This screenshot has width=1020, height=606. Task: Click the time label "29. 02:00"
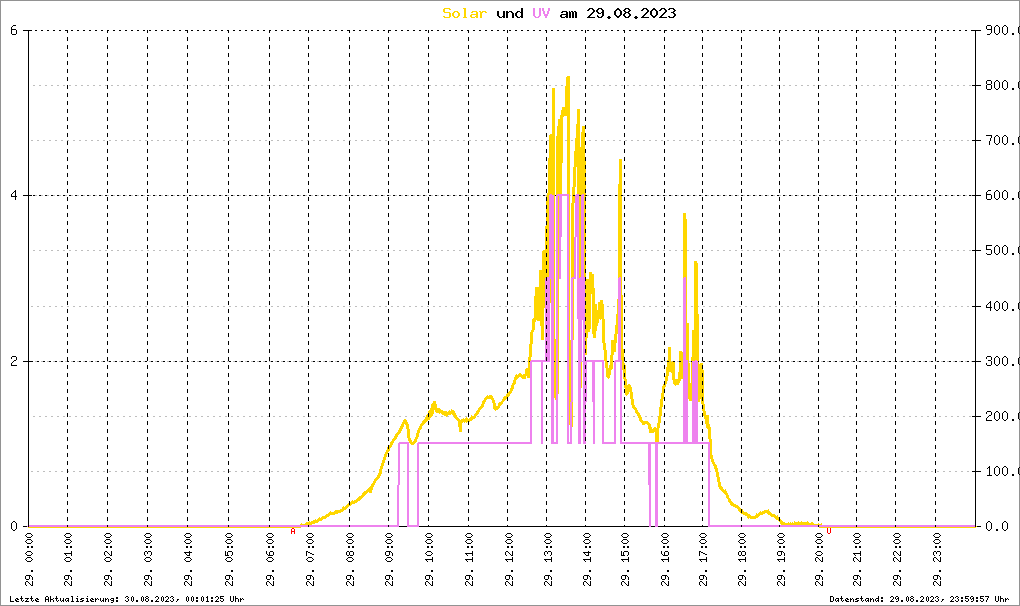point(108,560)
